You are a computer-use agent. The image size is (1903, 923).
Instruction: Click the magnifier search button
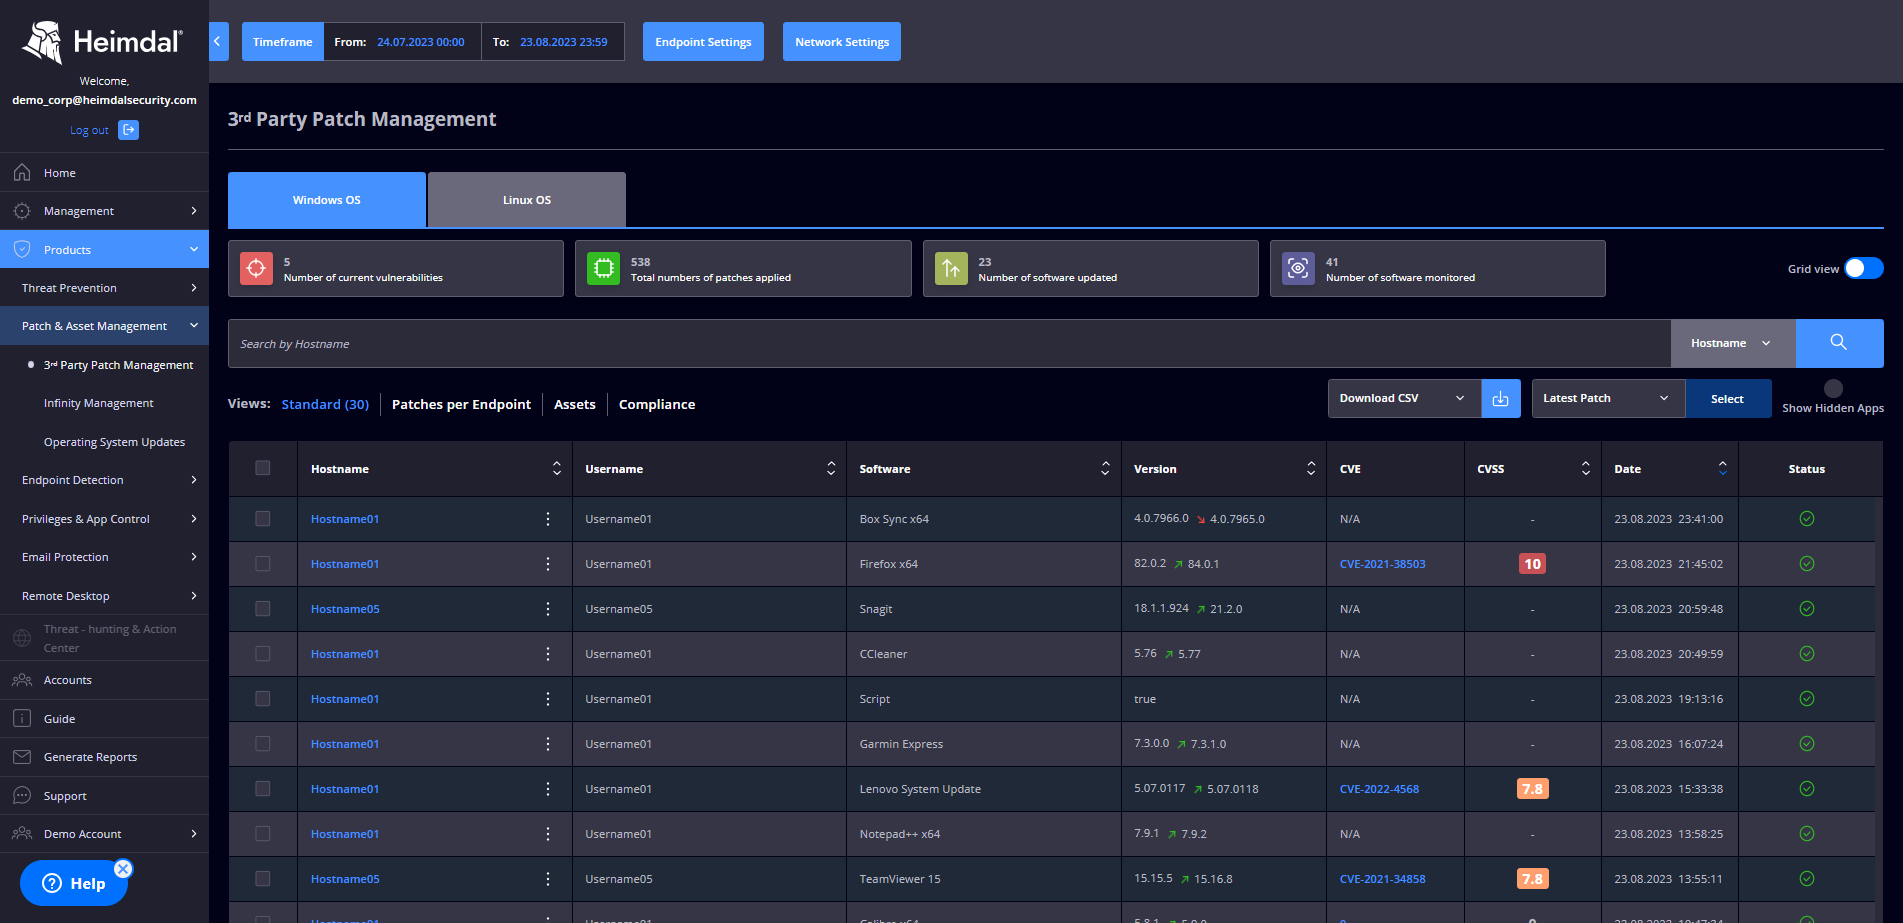[1839, 343]
